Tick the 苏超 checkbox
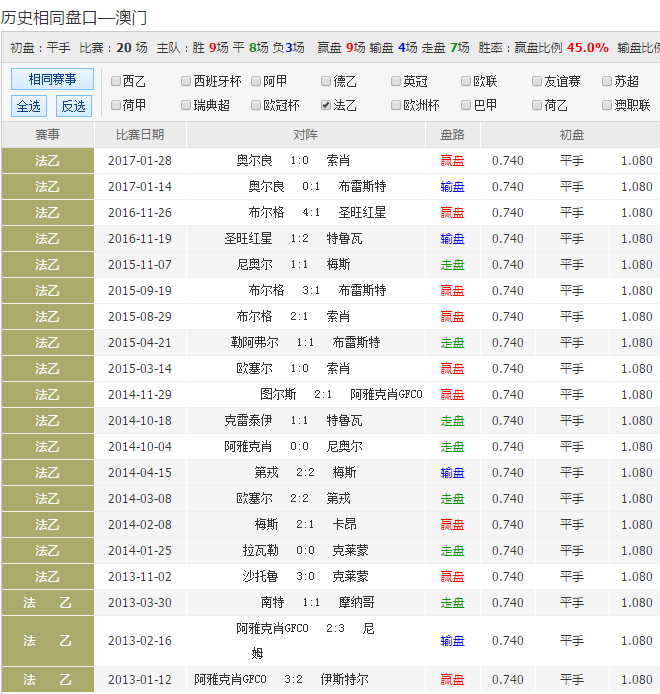The height and width of the screenshot is (694, 660). coord(607,81)
